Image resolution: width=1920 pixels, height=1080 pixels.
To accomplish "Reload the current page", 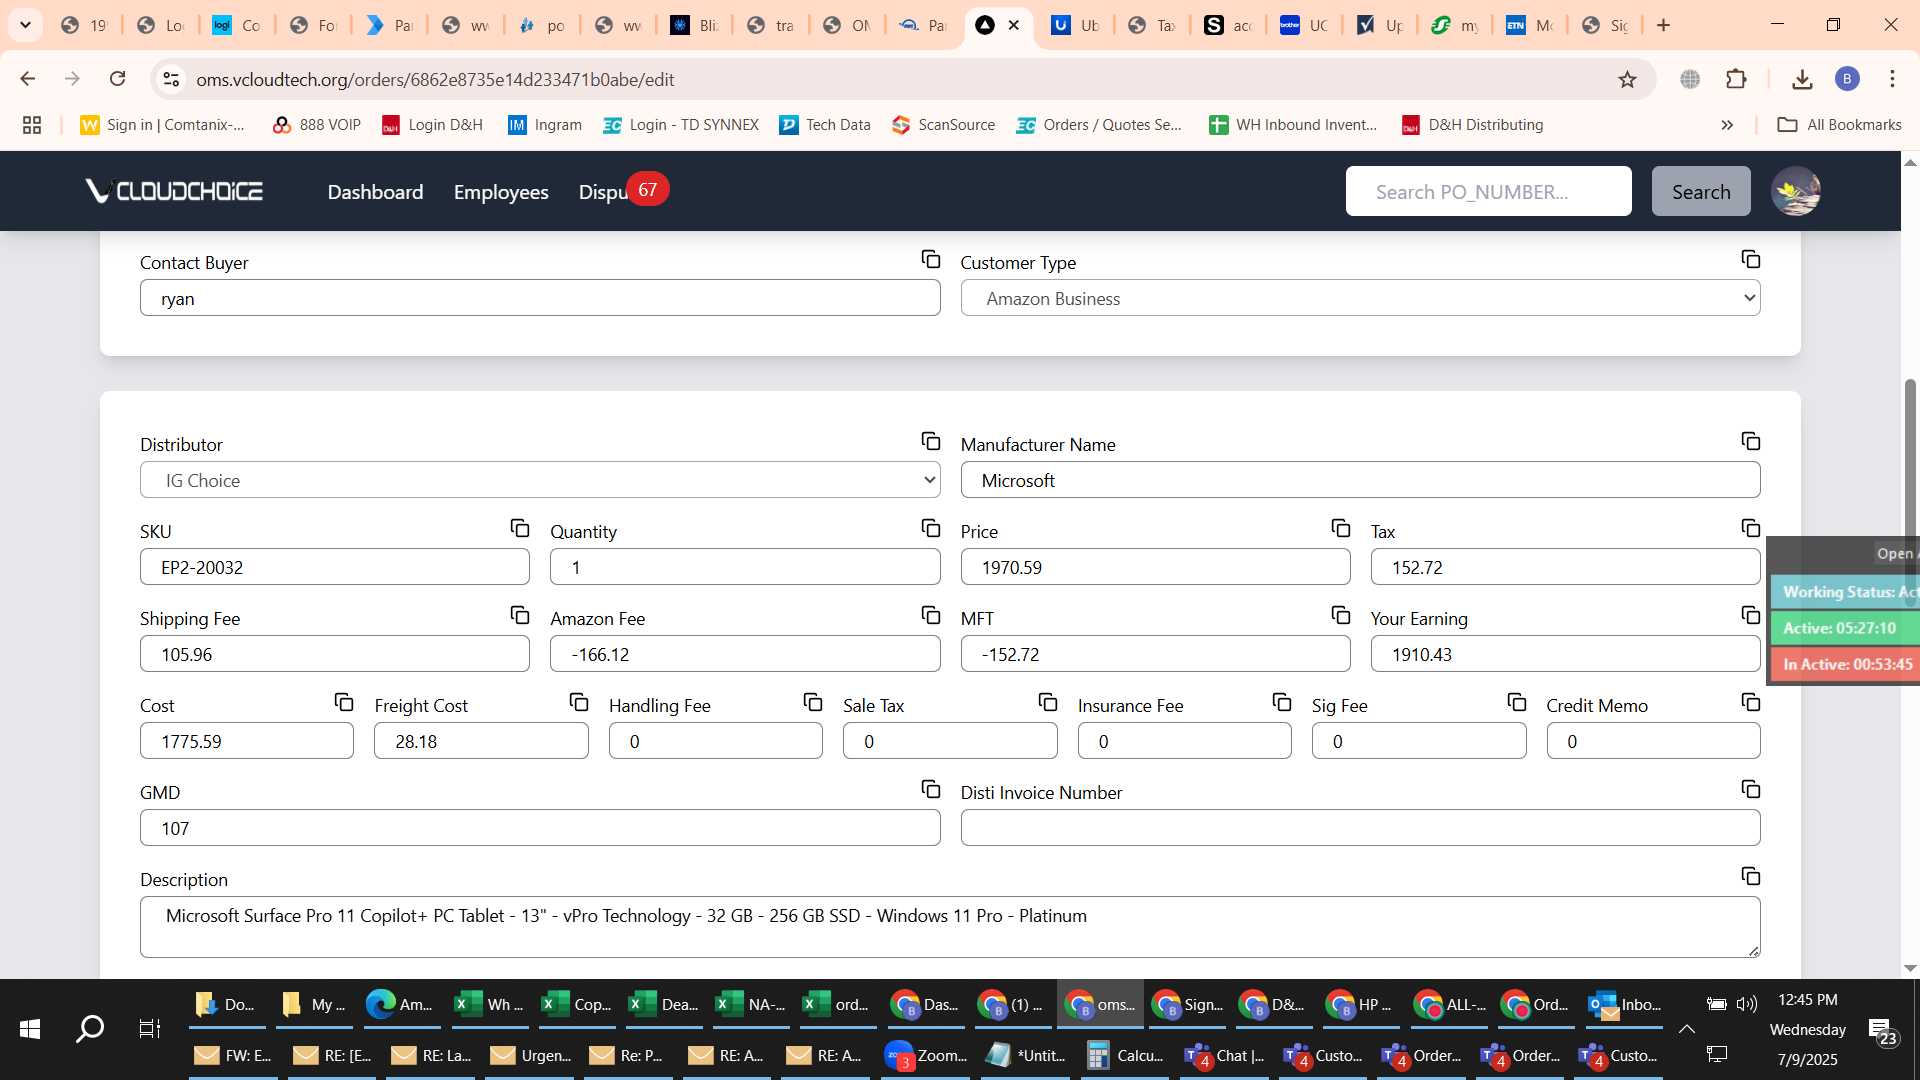I will (118, 79).
